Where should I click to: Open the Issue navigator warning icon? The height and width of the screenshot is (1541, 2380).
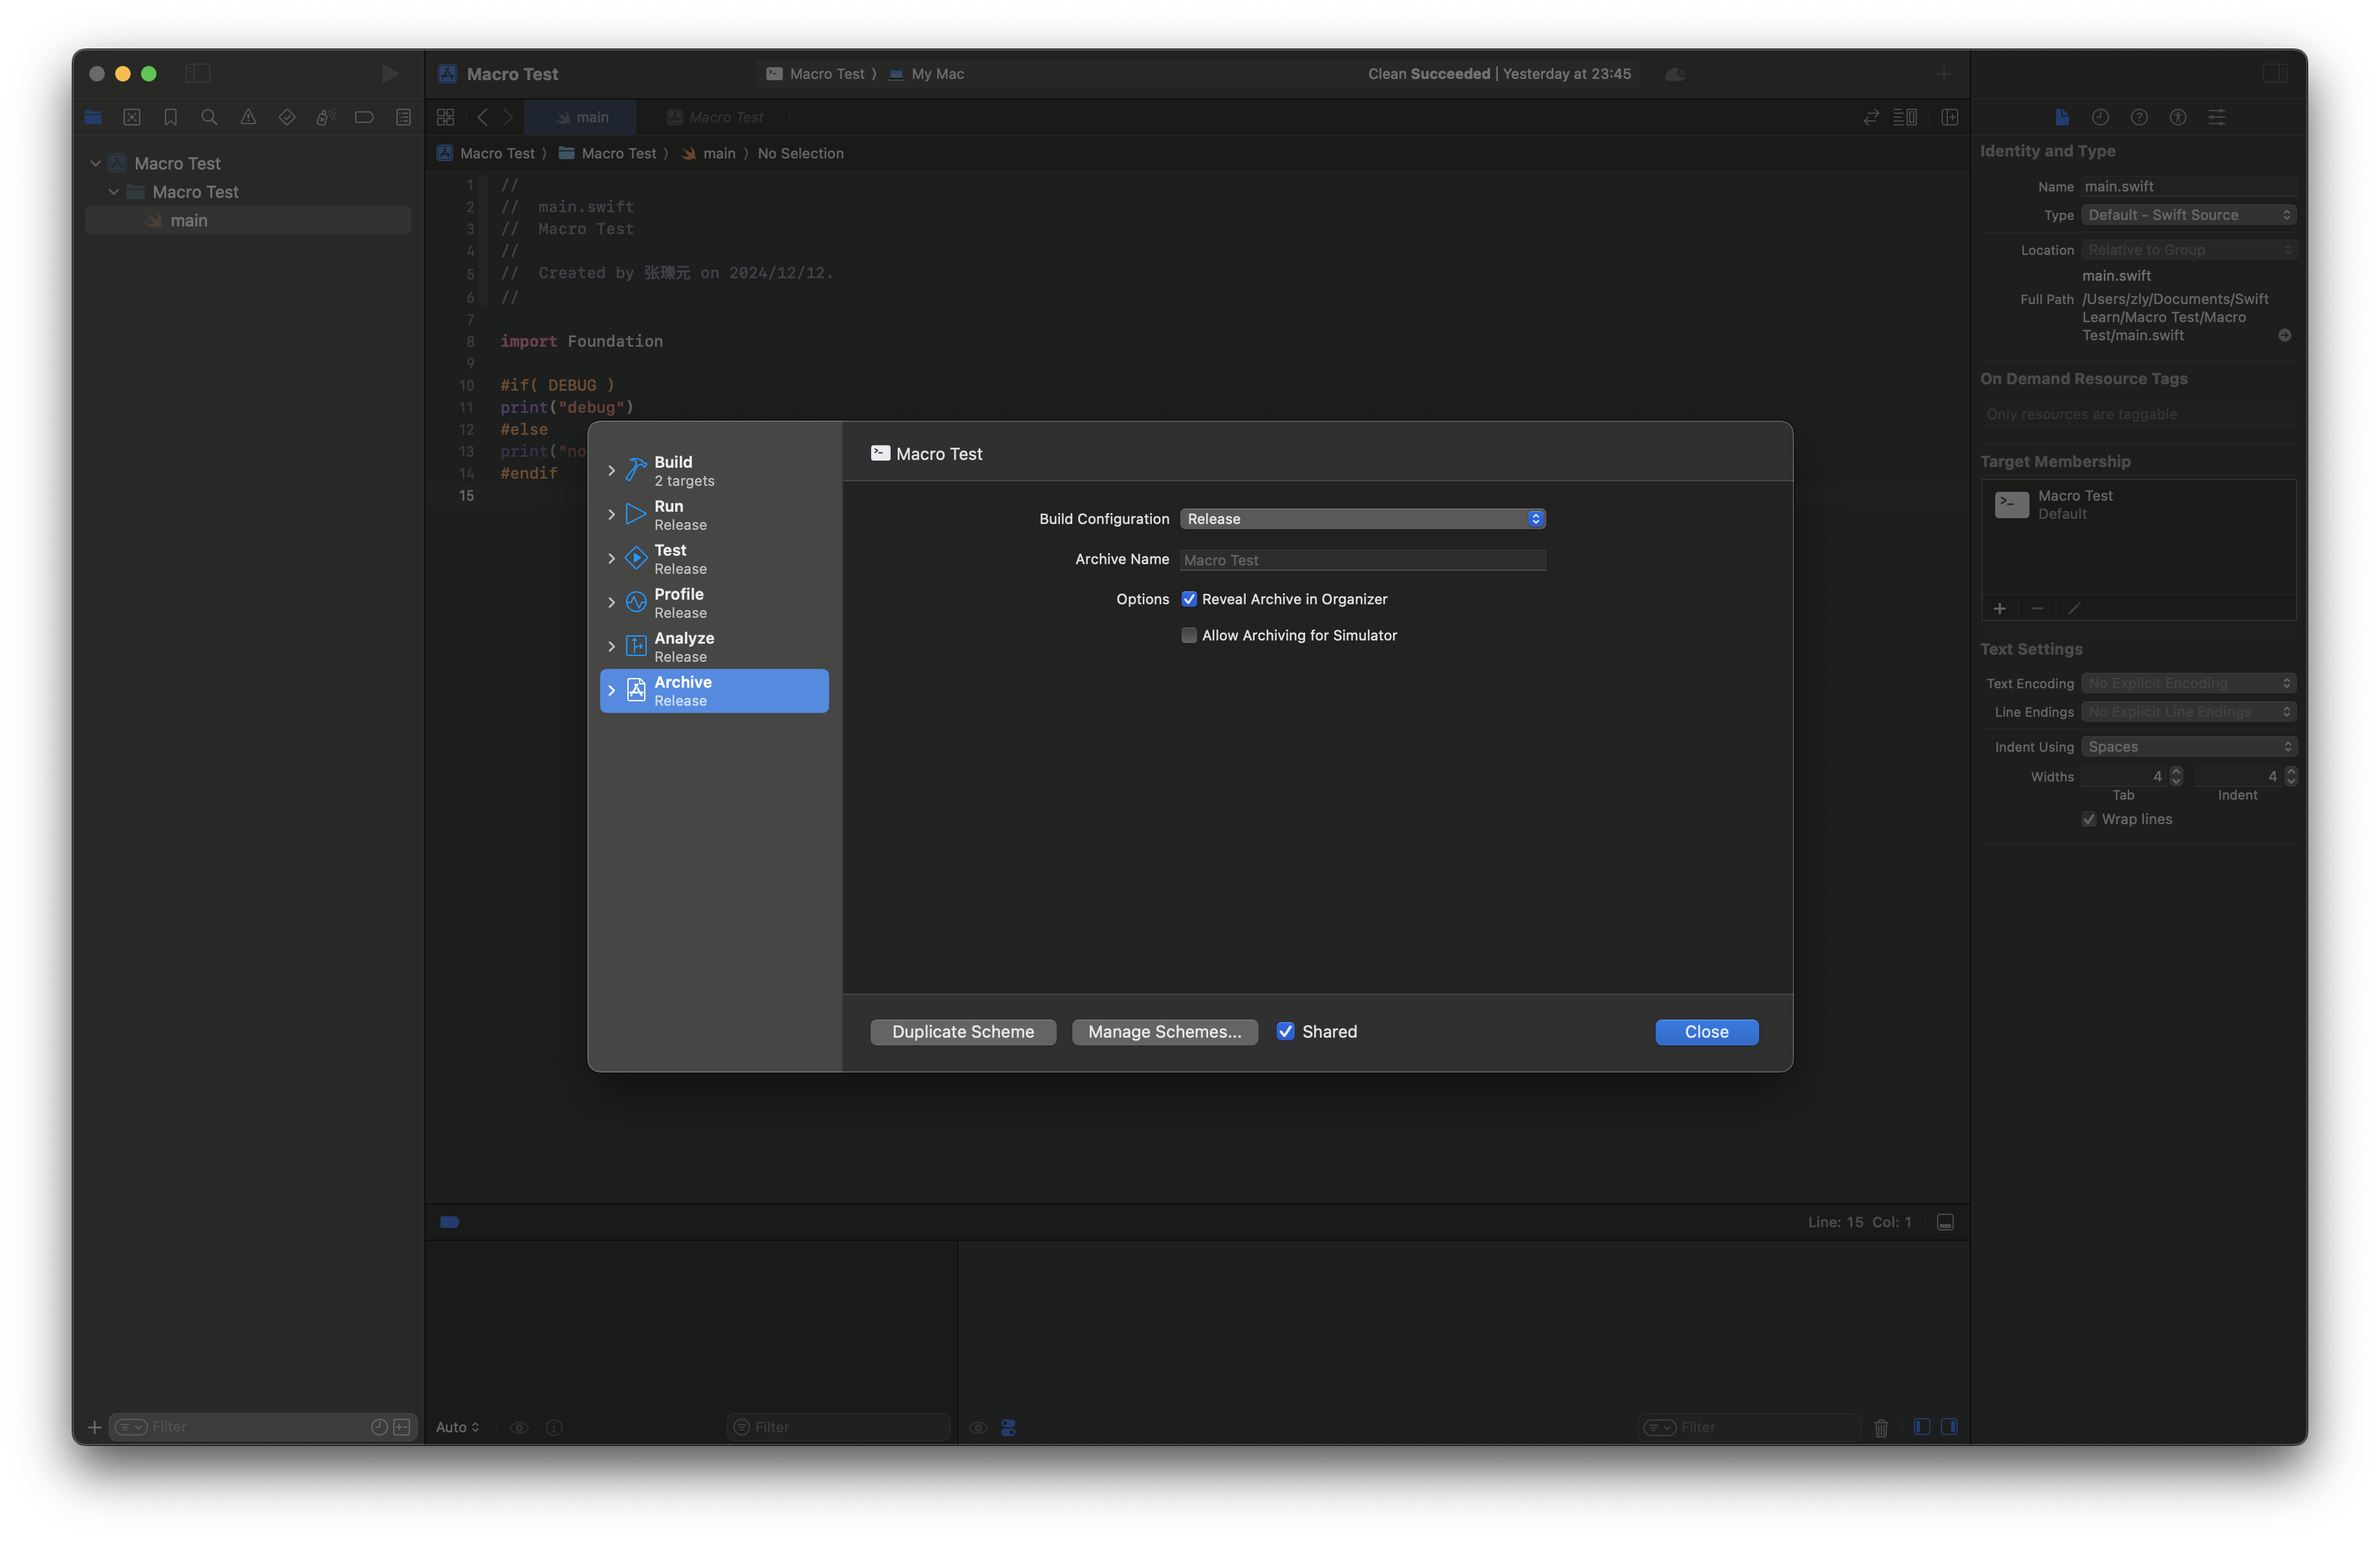[x=248, y=117]
